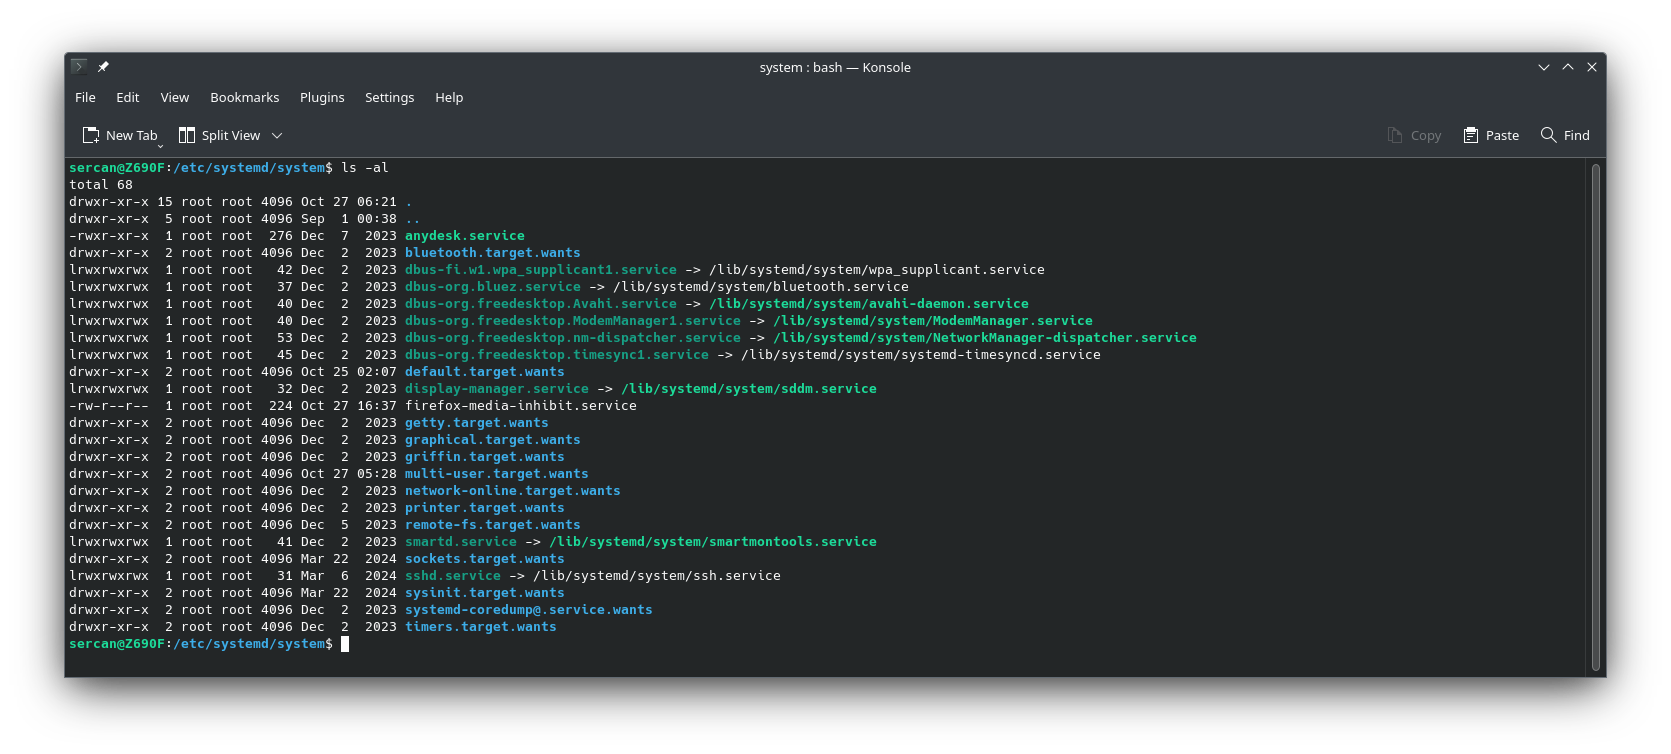Click the /lib/systemd/system/smartmontools.service path
This screenshot has height=754, width=1671.
coord(713,542)
